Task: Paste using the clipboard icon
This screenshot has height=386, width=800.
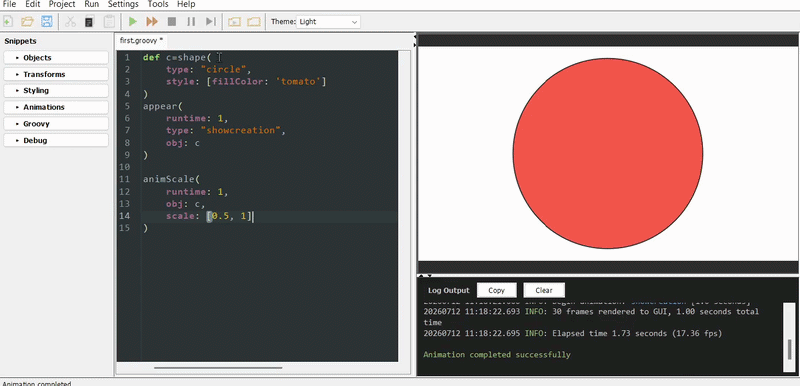Action: tap(109, 21)
